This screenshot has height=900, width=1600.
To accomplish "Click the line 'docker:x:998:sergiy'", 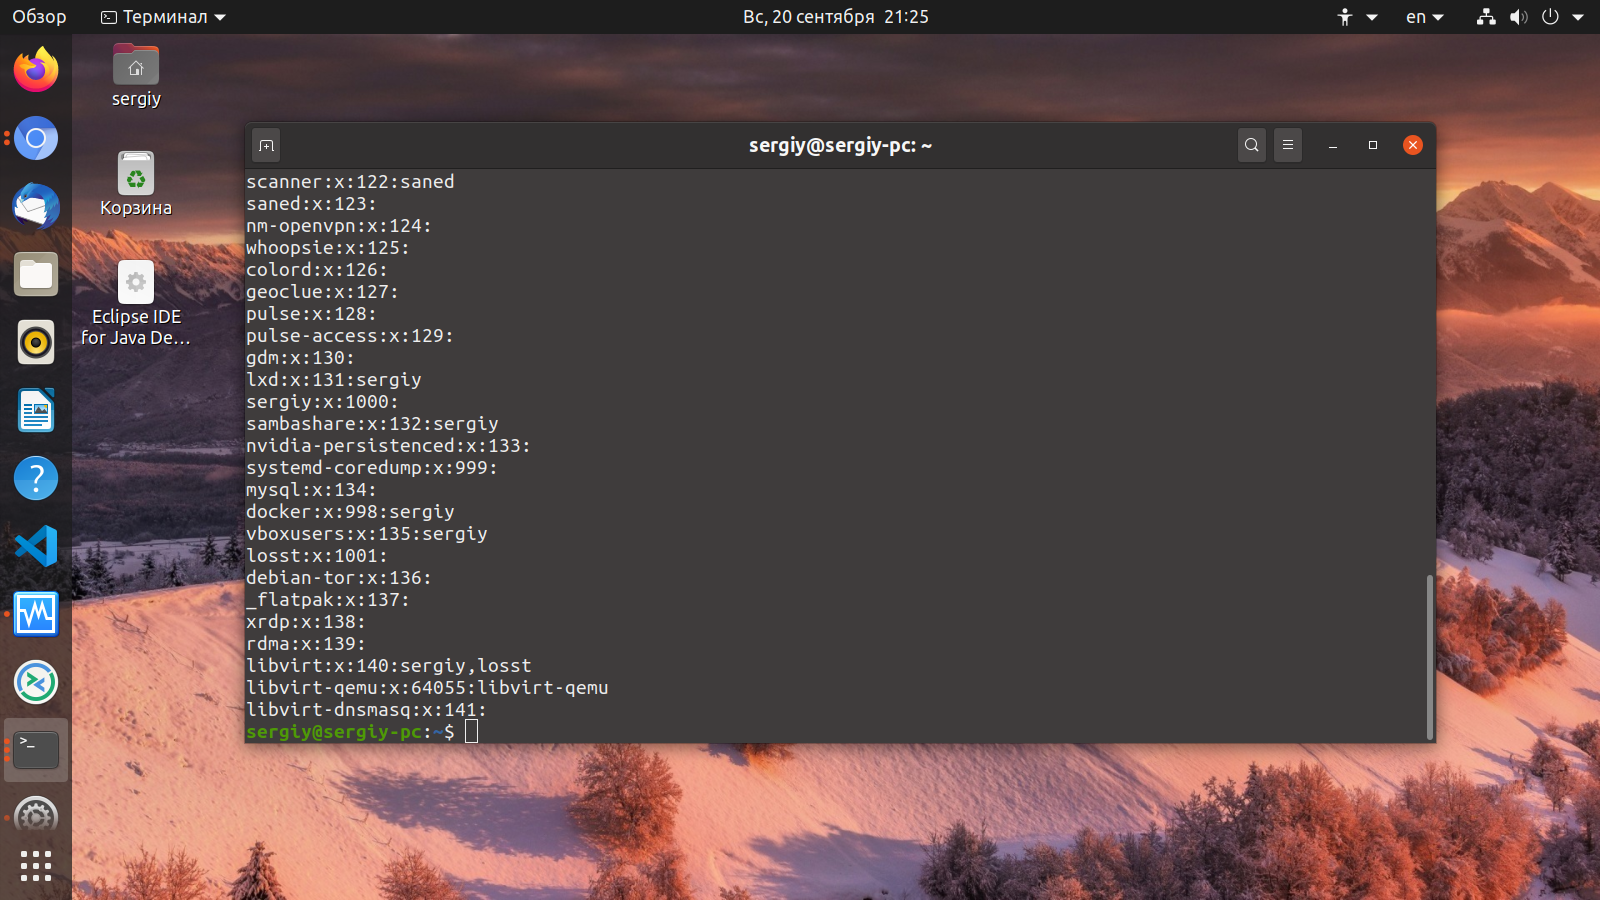I will (x=350, y=512).
